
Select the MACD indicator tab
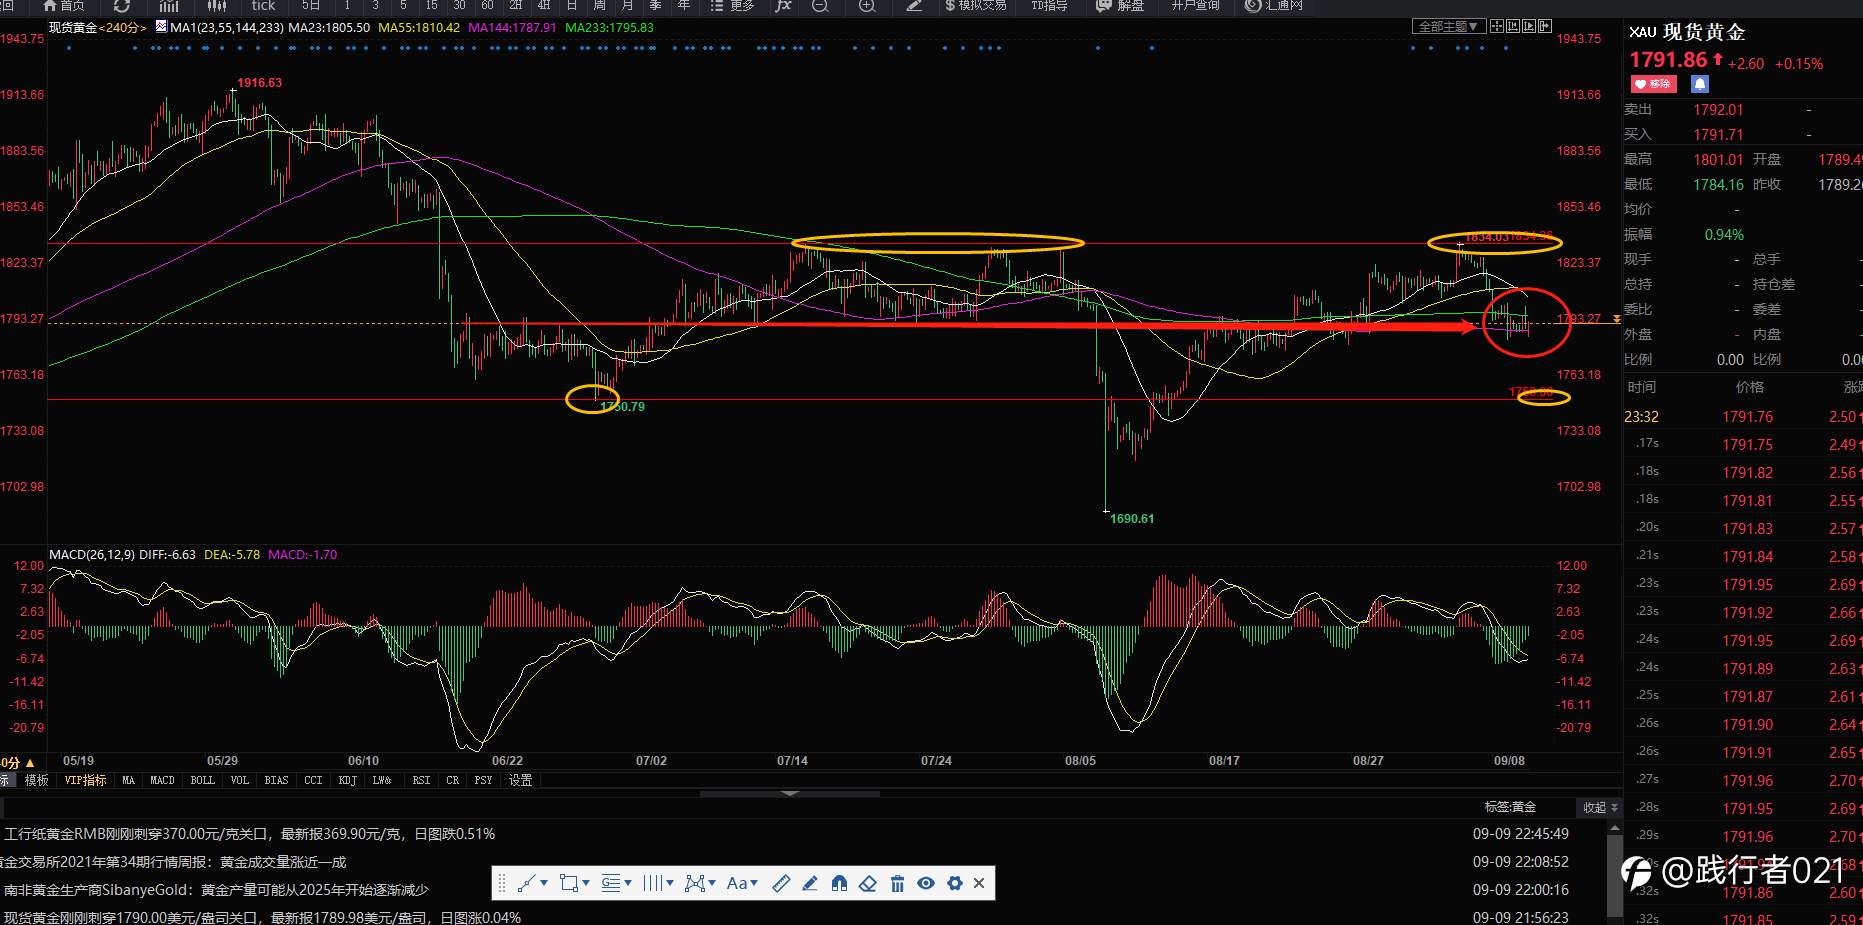pos(162,780)
